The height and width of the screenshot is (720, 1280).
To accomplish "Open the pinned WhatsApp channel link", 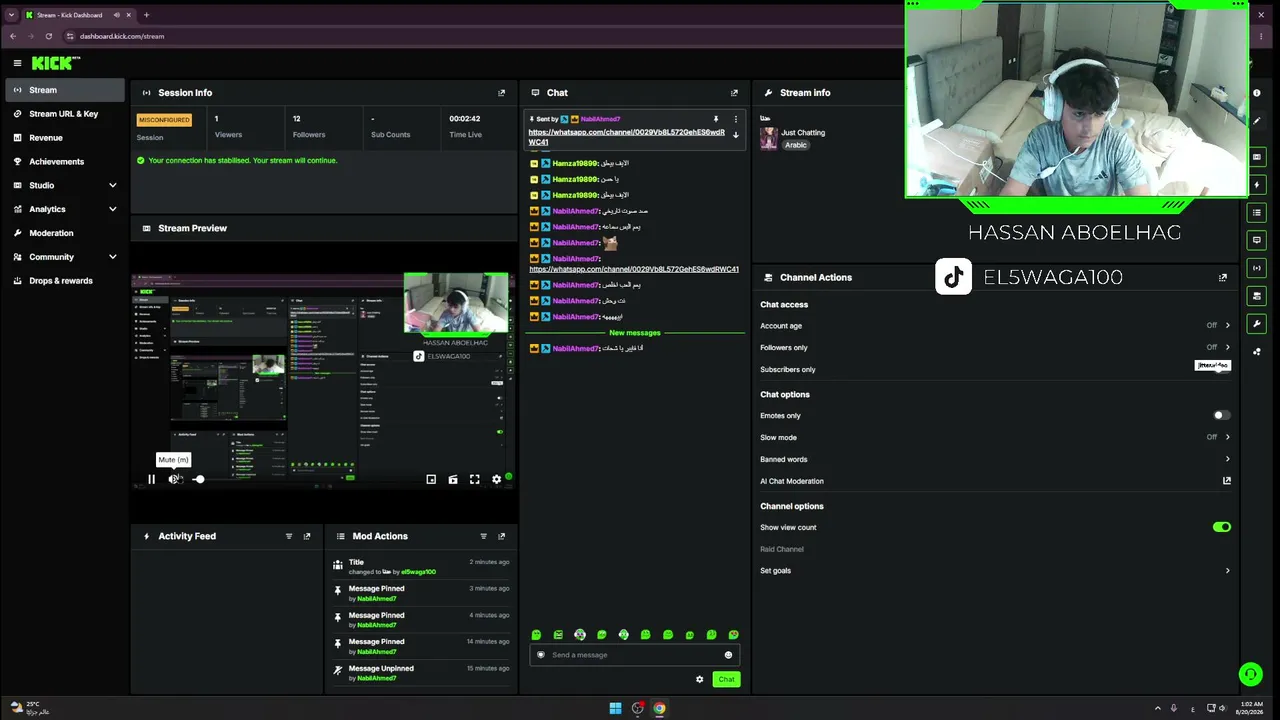I will (x=626, y=137).
